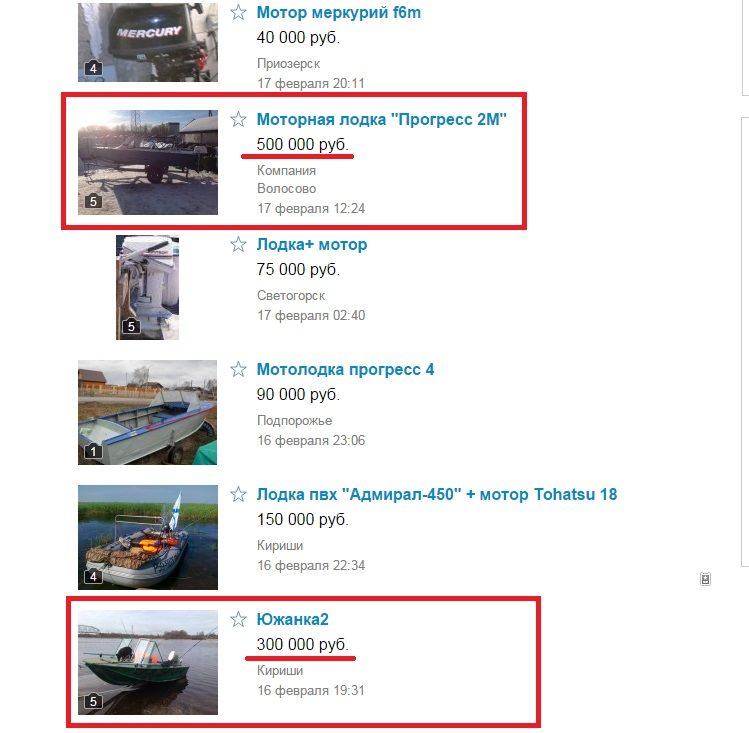The height and width of the screenshot is (733, 749).
Task: Open the 'Лодка+ мотор' listing link
Action: 311,244
